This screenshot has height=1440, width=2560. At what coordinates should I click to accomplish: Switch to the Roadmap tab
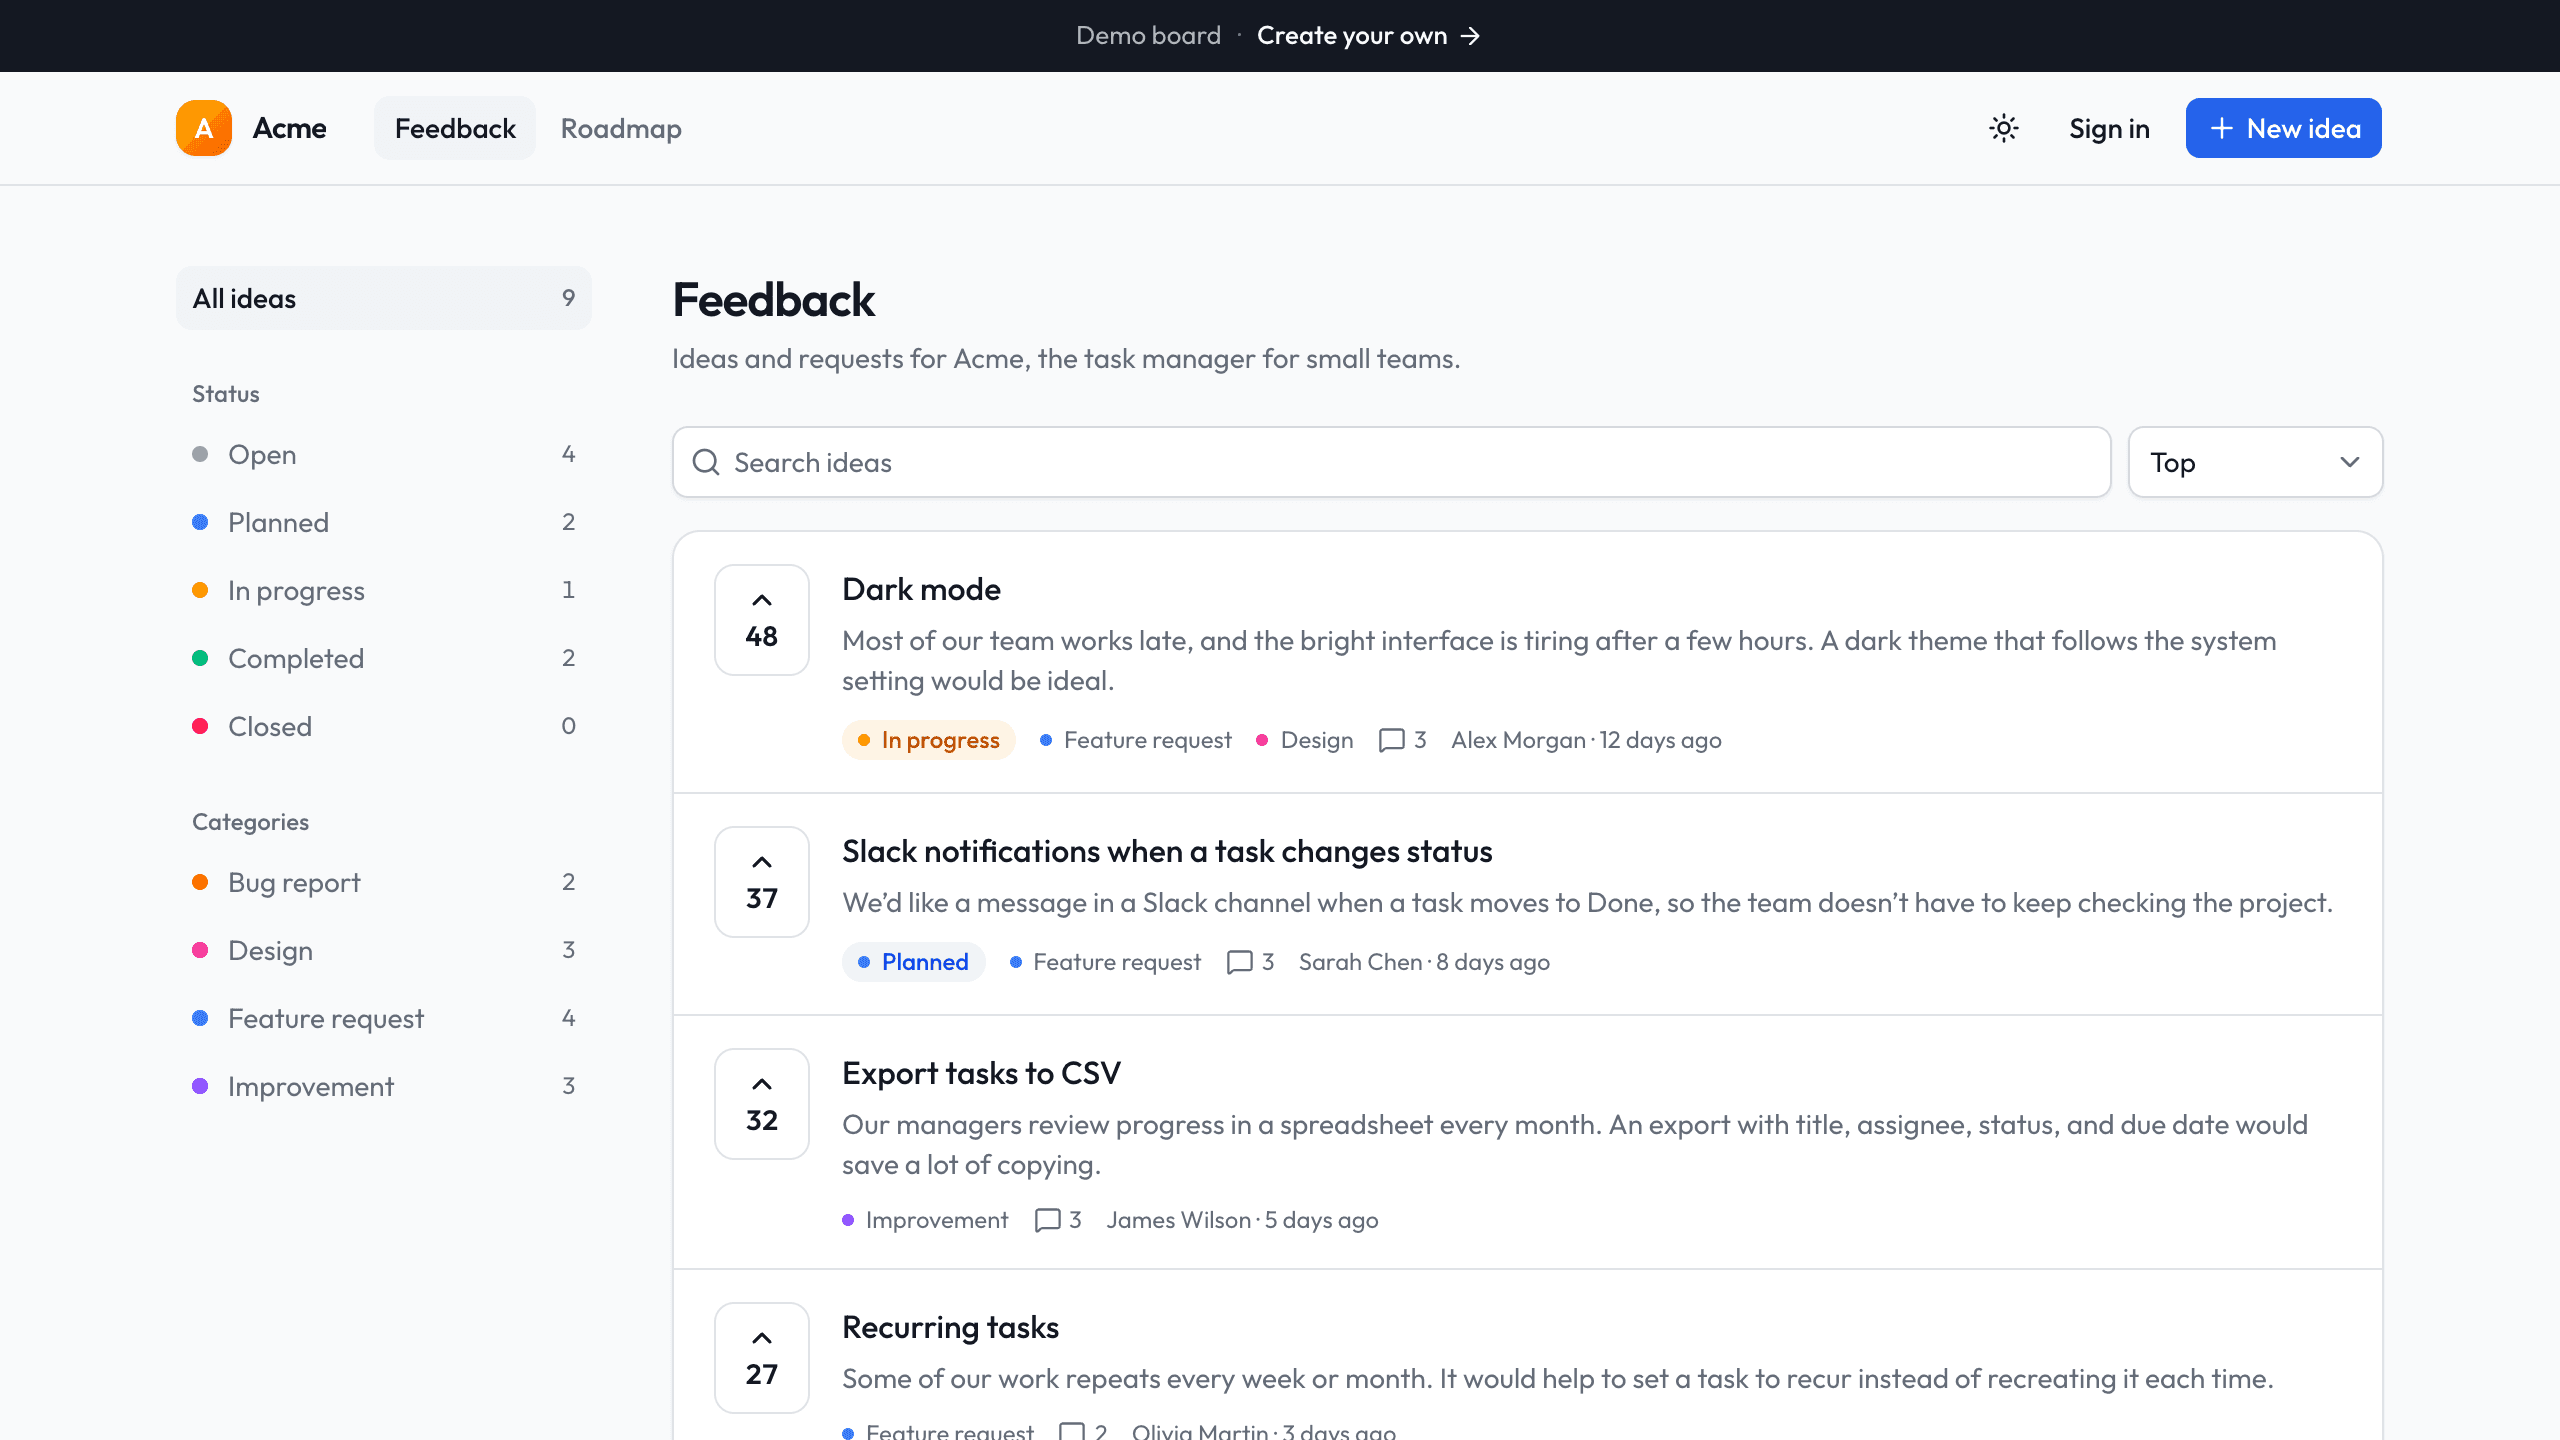point(621,128)
